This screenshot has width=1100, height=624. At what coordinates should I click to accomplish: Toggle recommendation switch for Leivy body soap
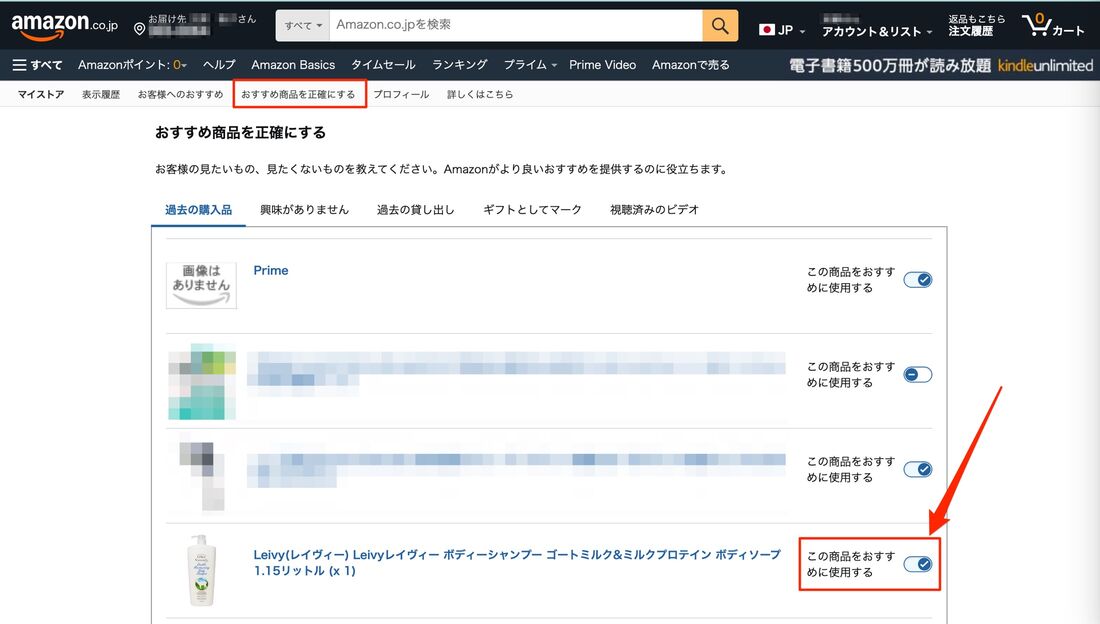(918, 564)
